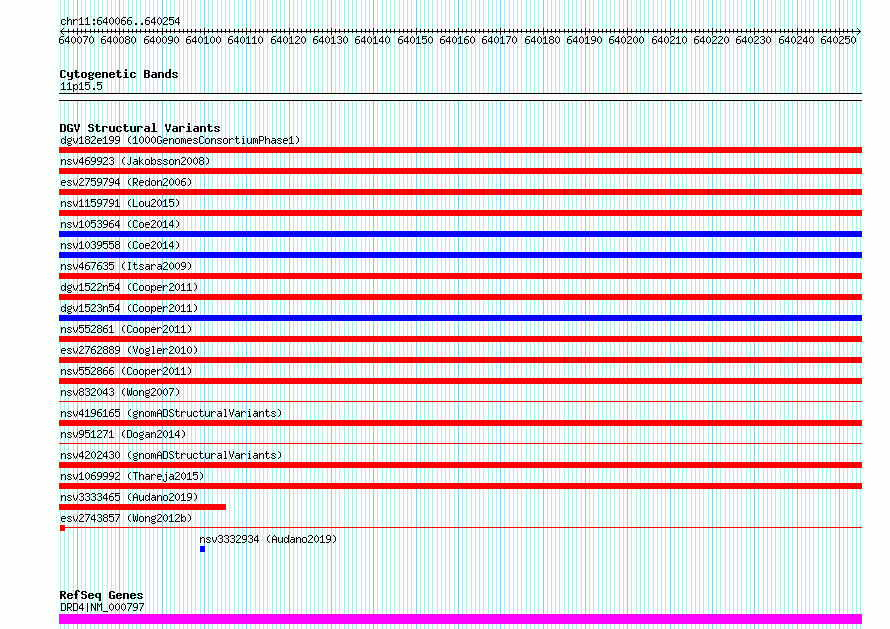Click thin red line under nsv832043
890x629 pixels.
point(460,401)
